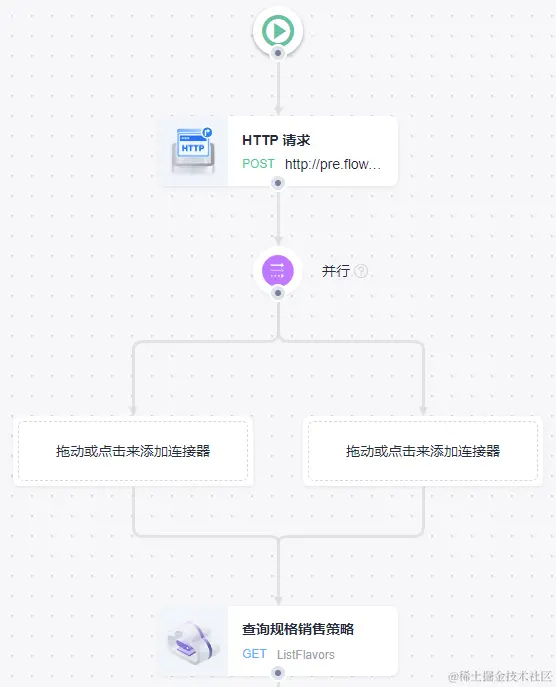Open the HTTP 请求 node title
Screen dimensions: 556x687
pyautogui.click(x=276, y=140)
